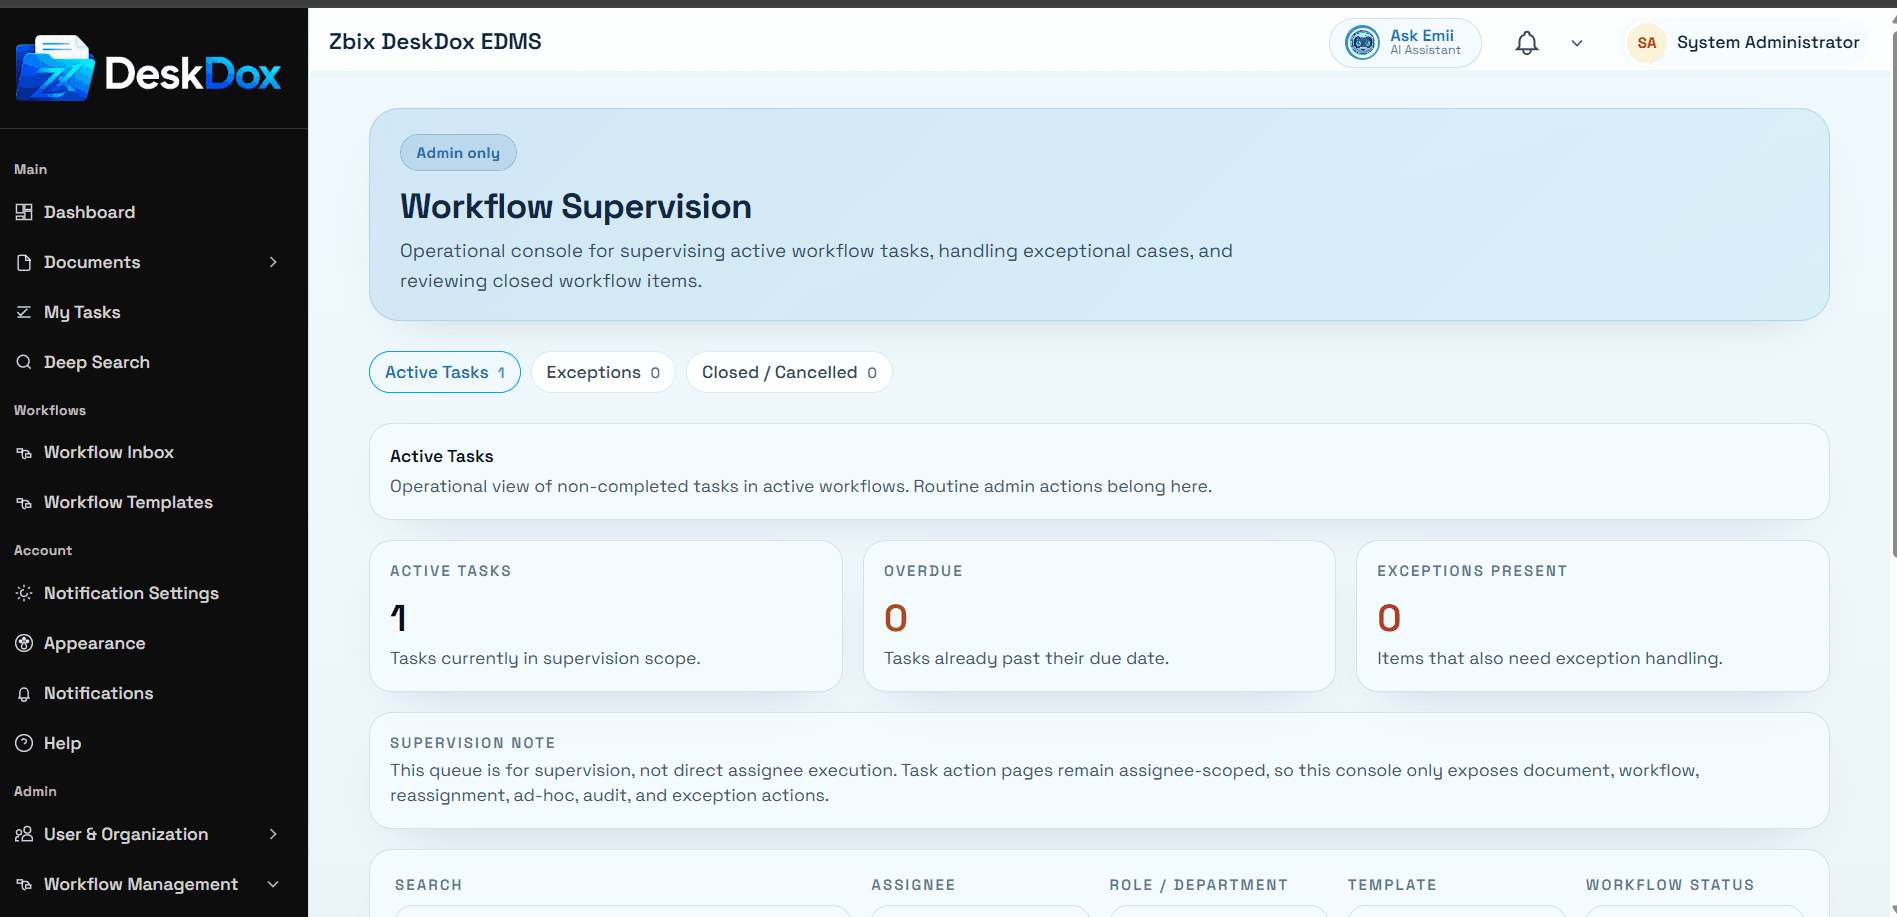Click the ROLE / DEPARTMENT filter label

[1198, 885]
